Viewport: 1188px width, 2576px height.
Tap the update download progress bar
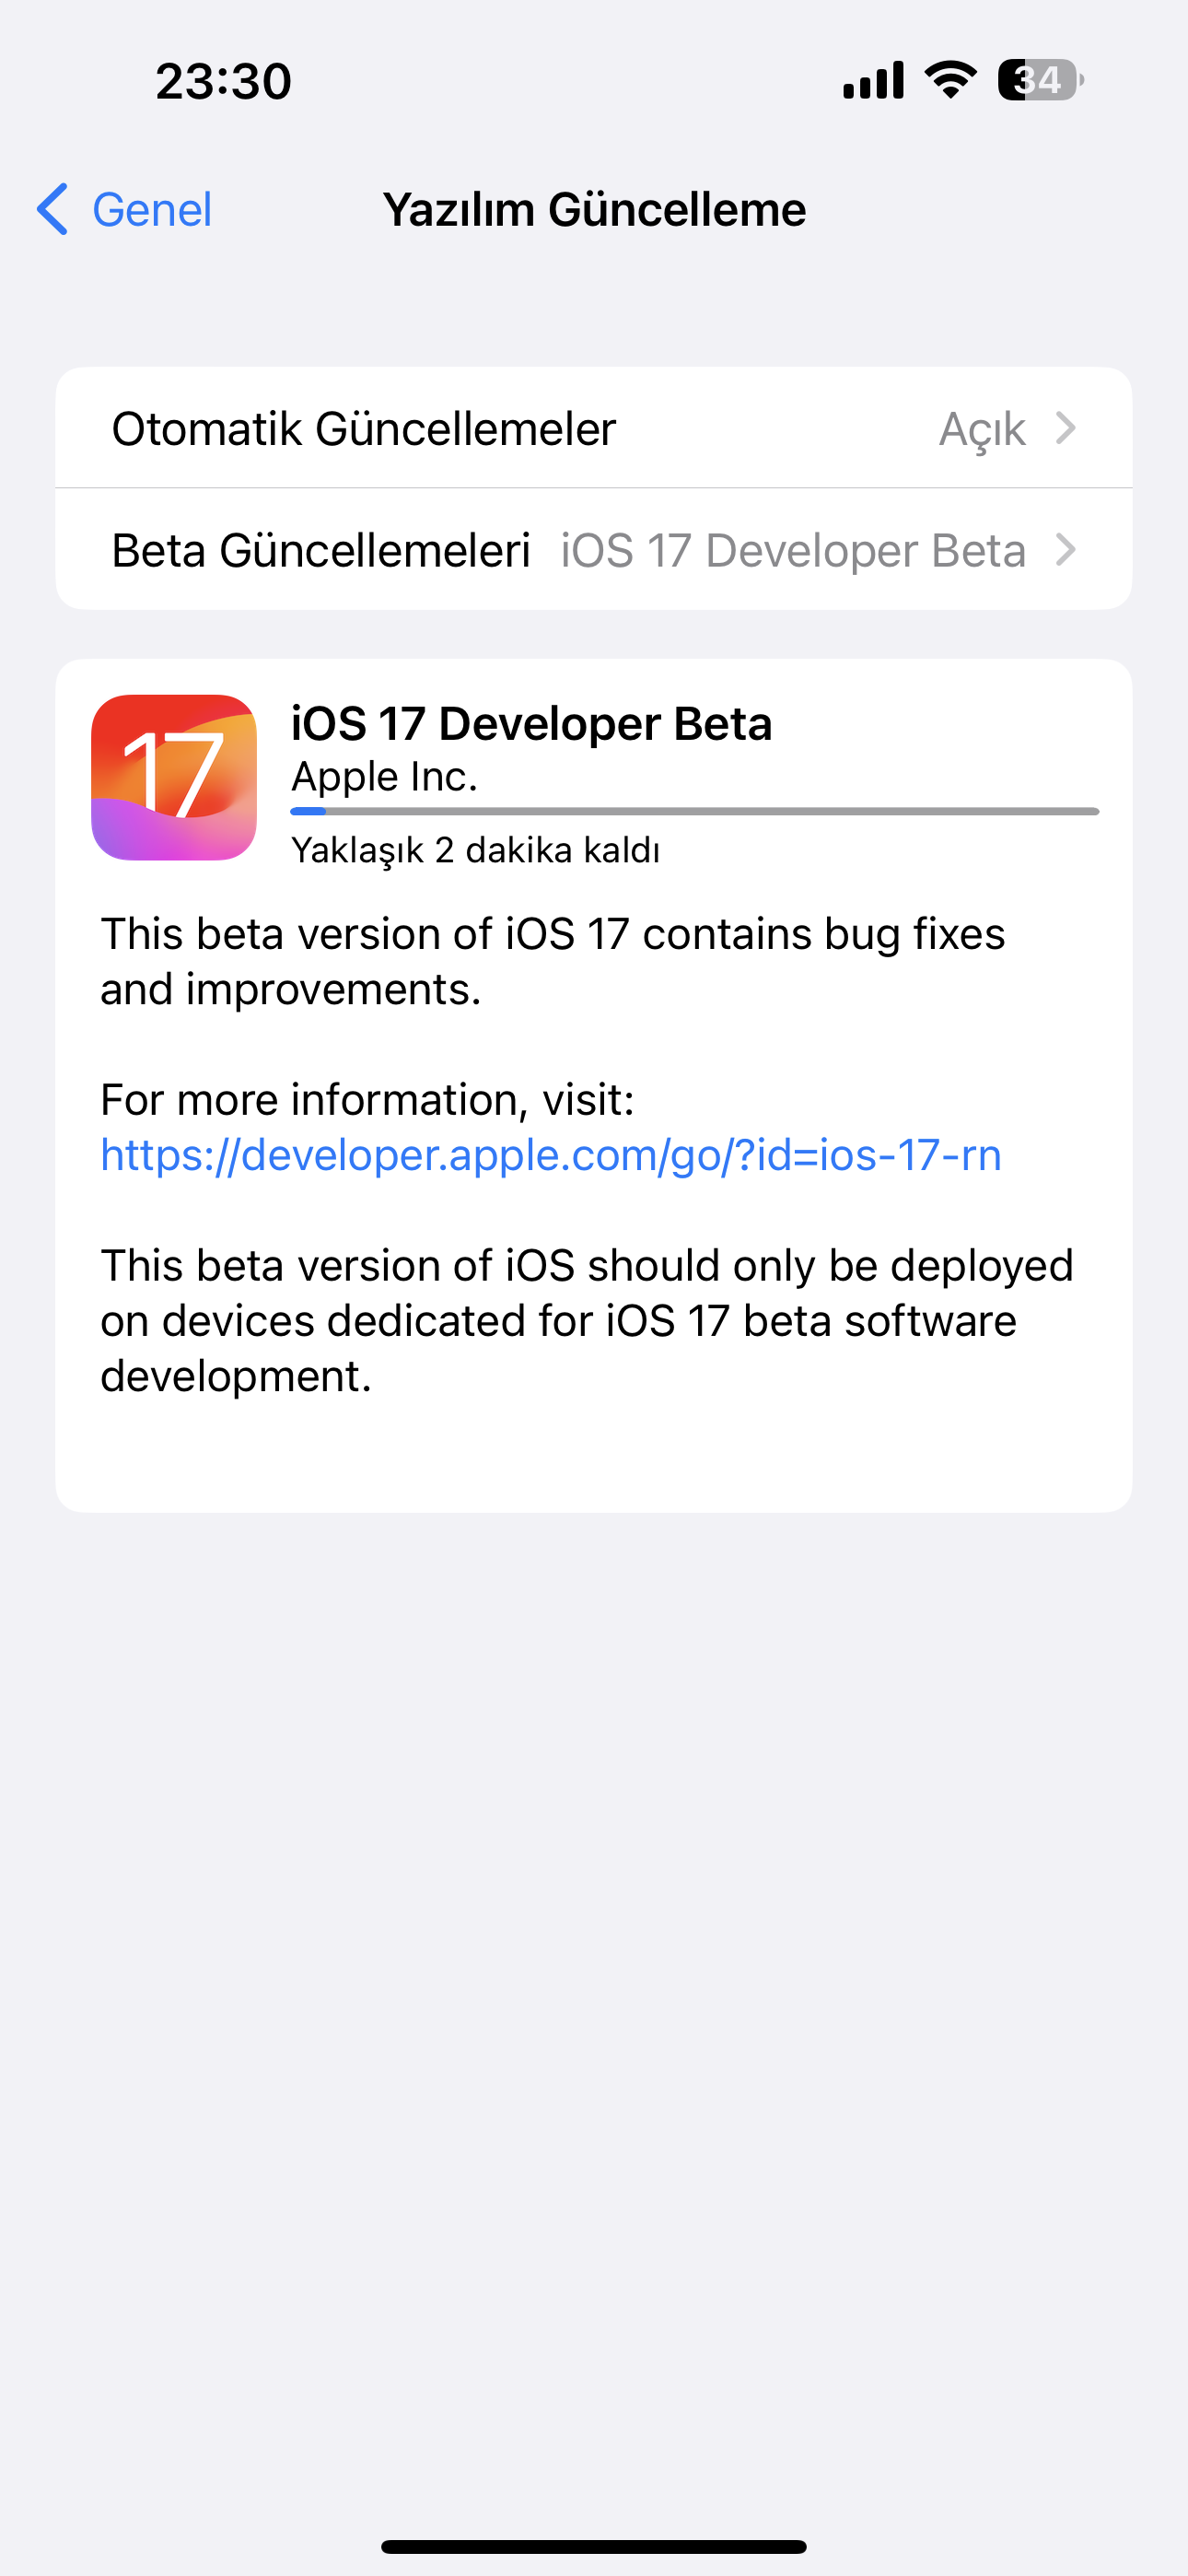coord(695,811)
